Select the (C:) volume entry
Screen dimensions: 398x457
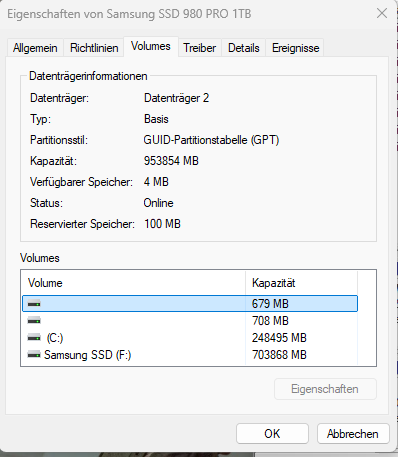190,338
